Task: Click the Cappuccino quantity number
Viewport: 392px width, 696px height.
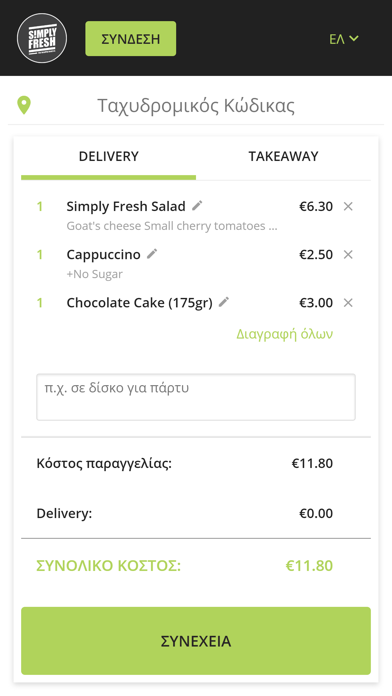Action: (40, 255)
